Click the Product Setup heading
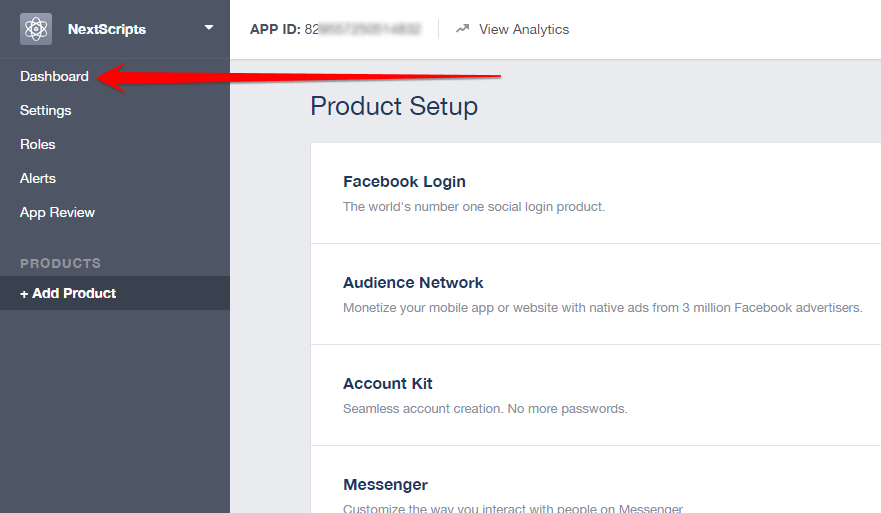This screenshot has width=881, height=513. pyautogui.click(x=394, y=106)
